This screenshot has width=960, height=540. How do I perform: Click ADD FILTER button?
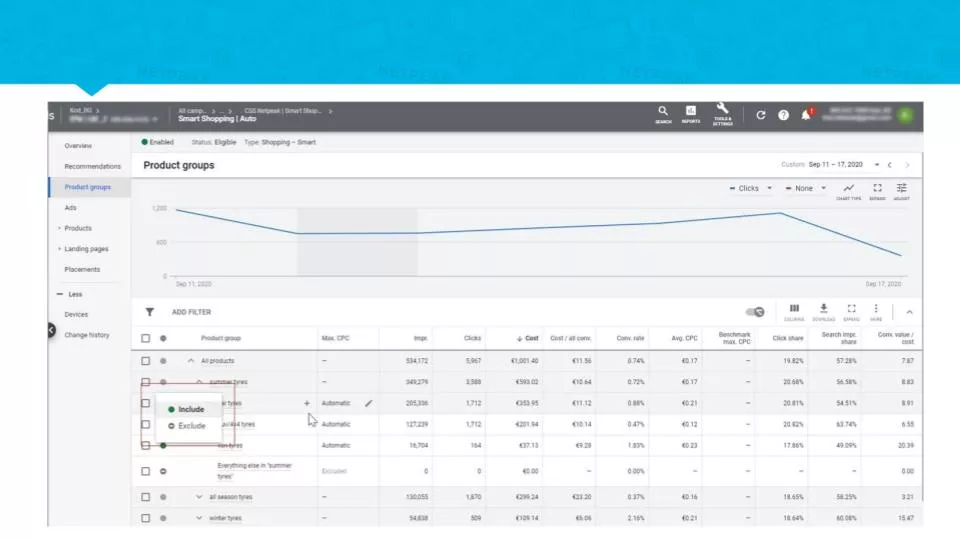tap(191, 312)
